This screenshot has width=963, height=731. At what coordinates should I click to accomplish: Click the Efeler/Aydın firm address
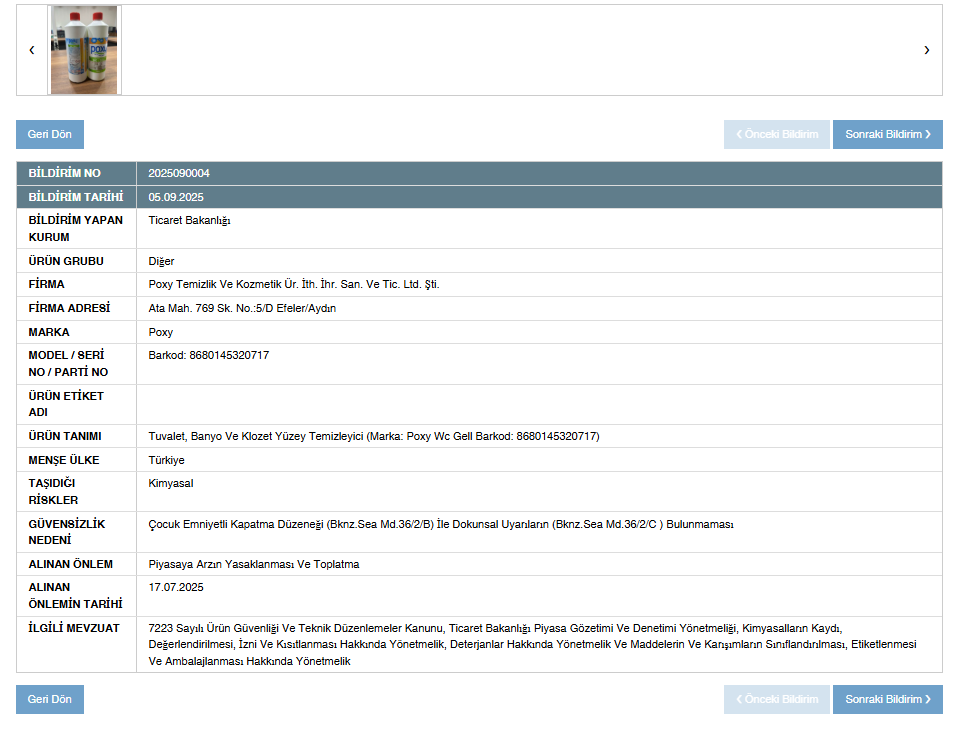(x=242, y=308)
